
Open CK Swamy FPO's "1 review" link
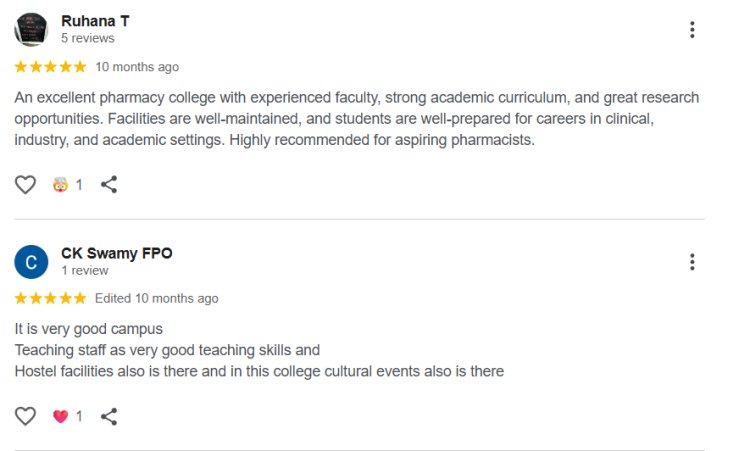coord(84,270)
